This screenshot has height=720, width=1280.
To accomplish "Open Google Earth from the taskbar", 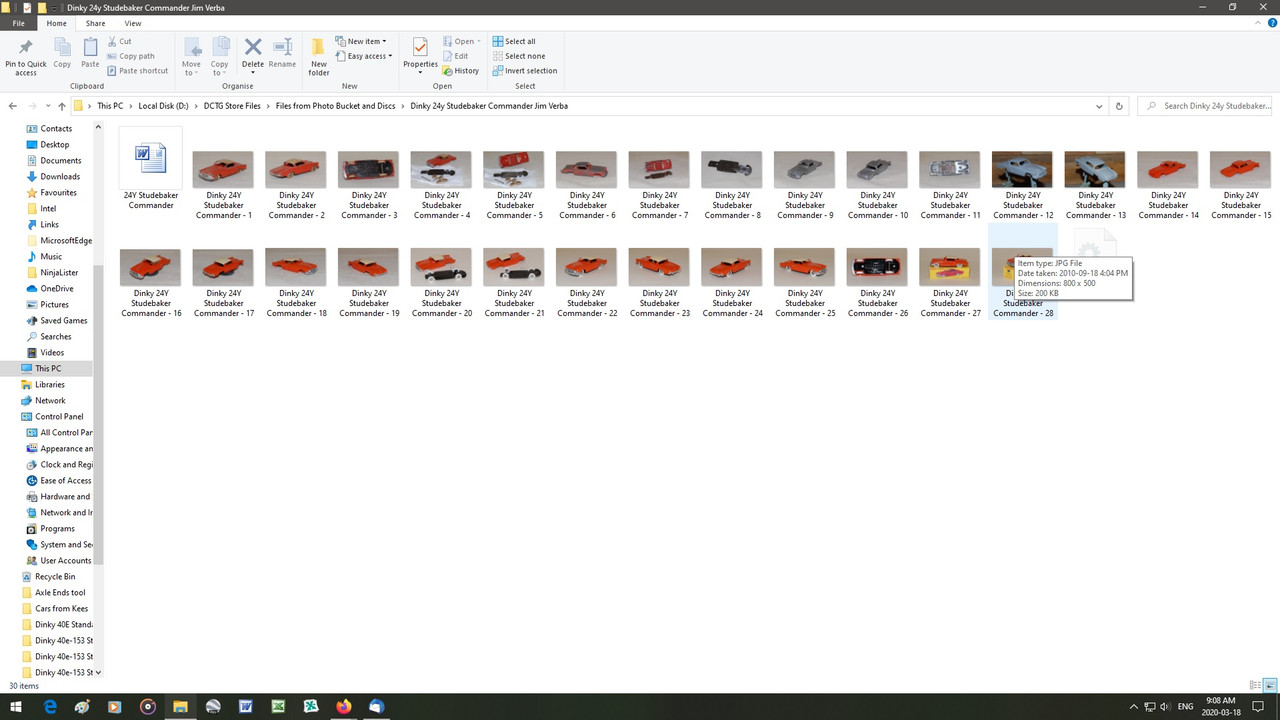I will pyautogui.click(x=213, y=706).
